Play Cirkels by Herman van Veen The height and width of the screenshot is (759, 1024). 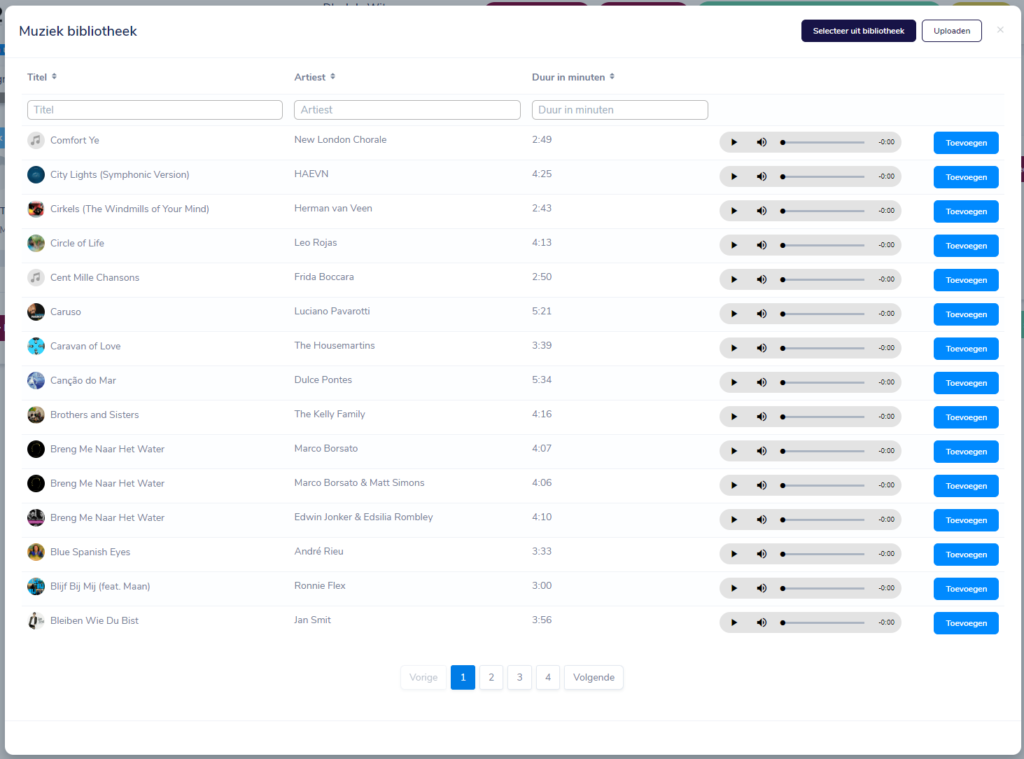coord(734,211)
